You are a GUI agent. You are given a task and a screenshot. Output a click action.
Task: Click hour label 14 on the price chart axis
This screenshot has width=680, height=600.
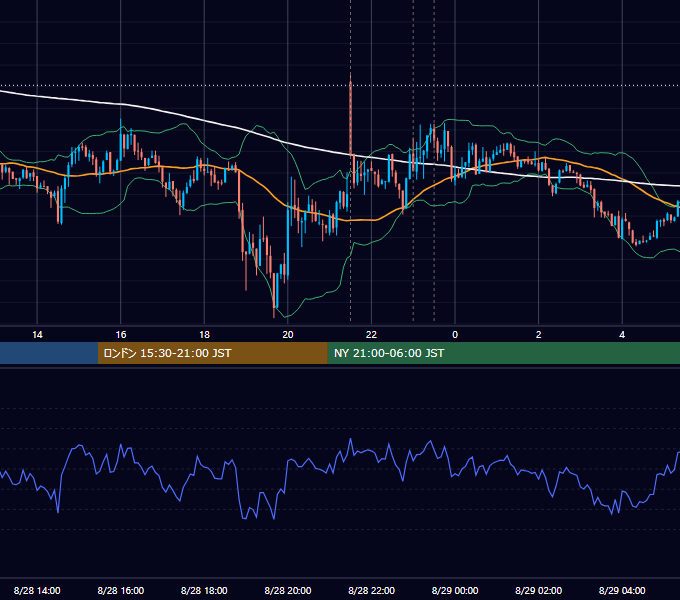tap(37, 335)
